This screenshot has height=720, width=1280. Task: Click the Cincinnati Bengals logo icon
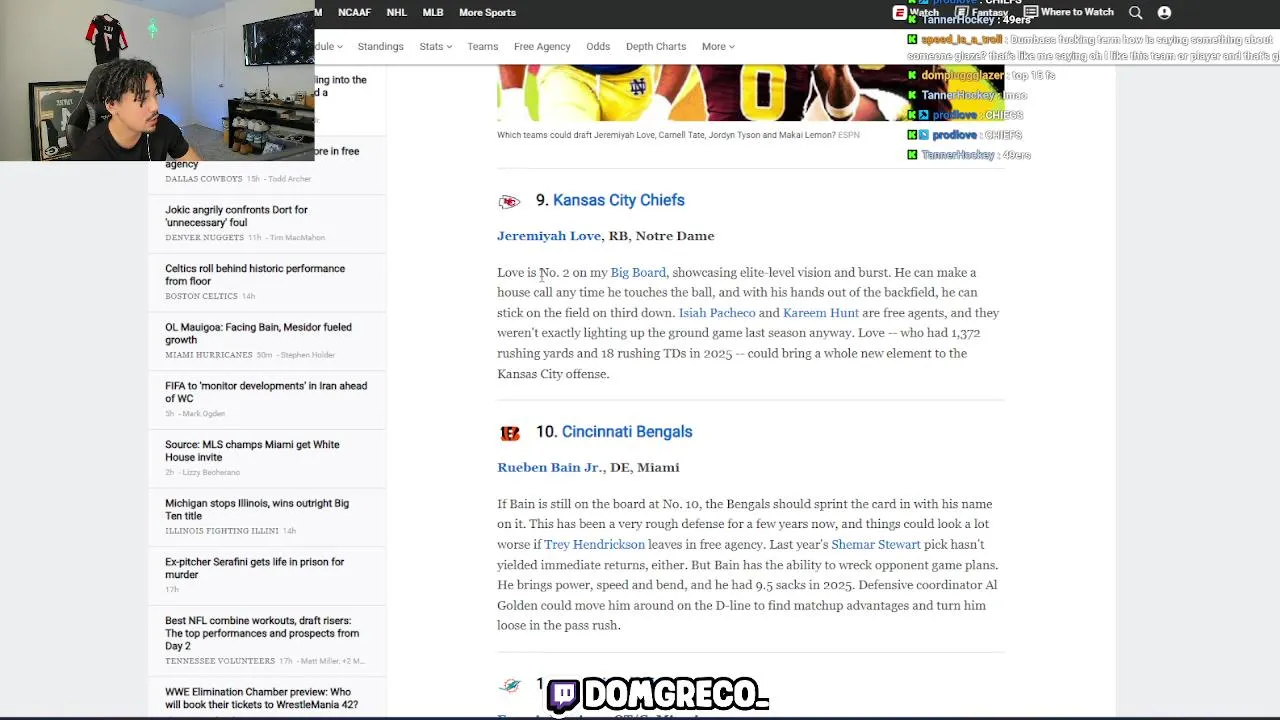tap(510, 433)
